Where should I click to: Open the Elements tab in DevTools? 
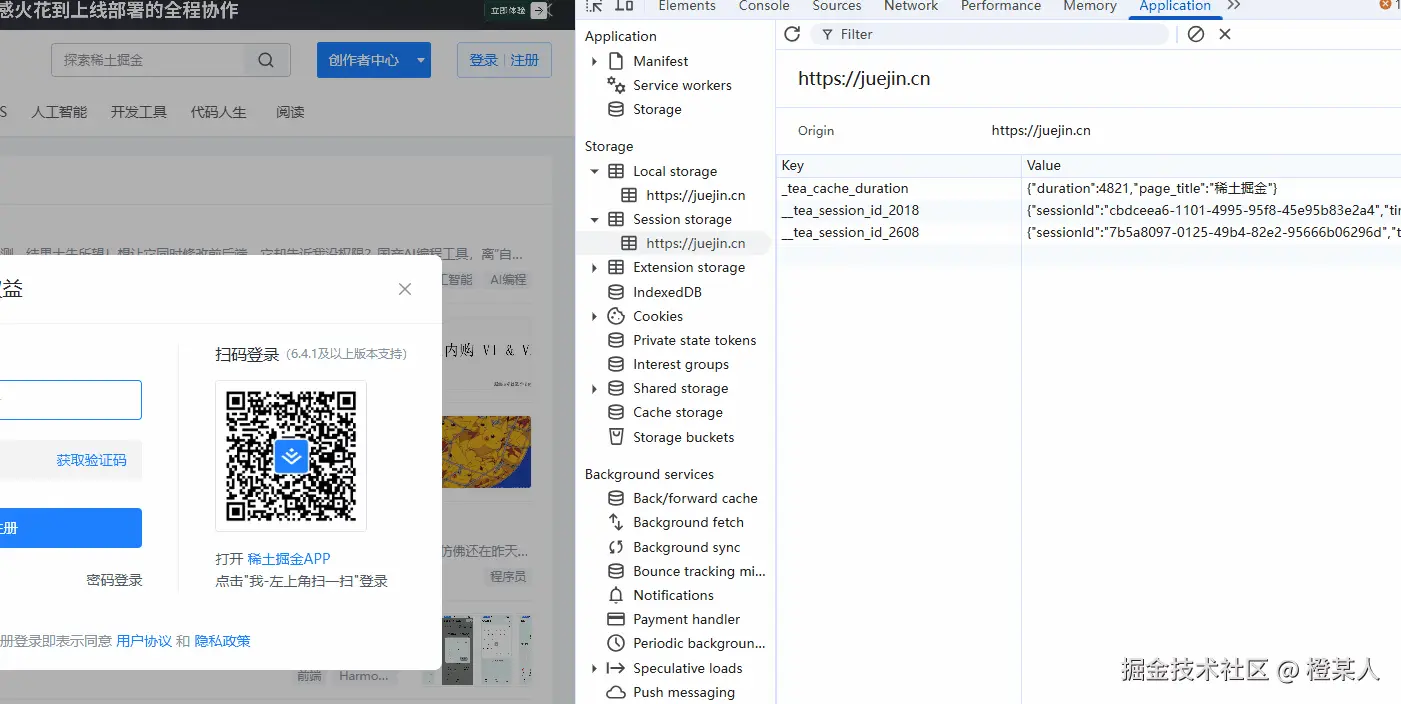coord(687,6)
